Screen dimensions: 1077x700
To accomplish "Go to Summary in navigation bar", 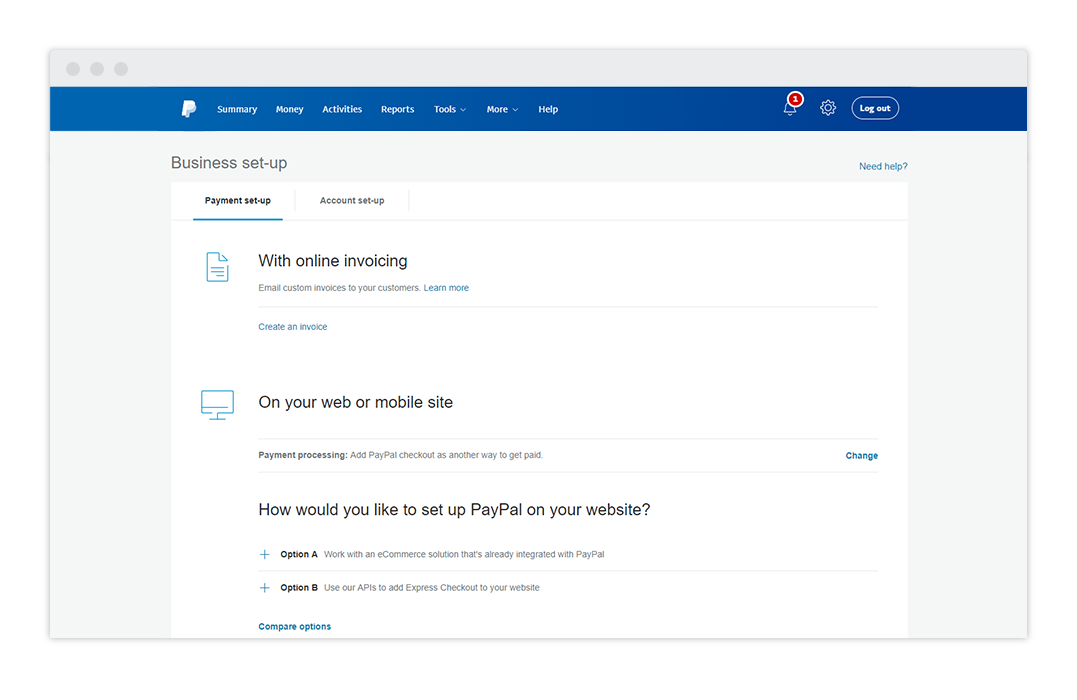I will coord(237,109).
